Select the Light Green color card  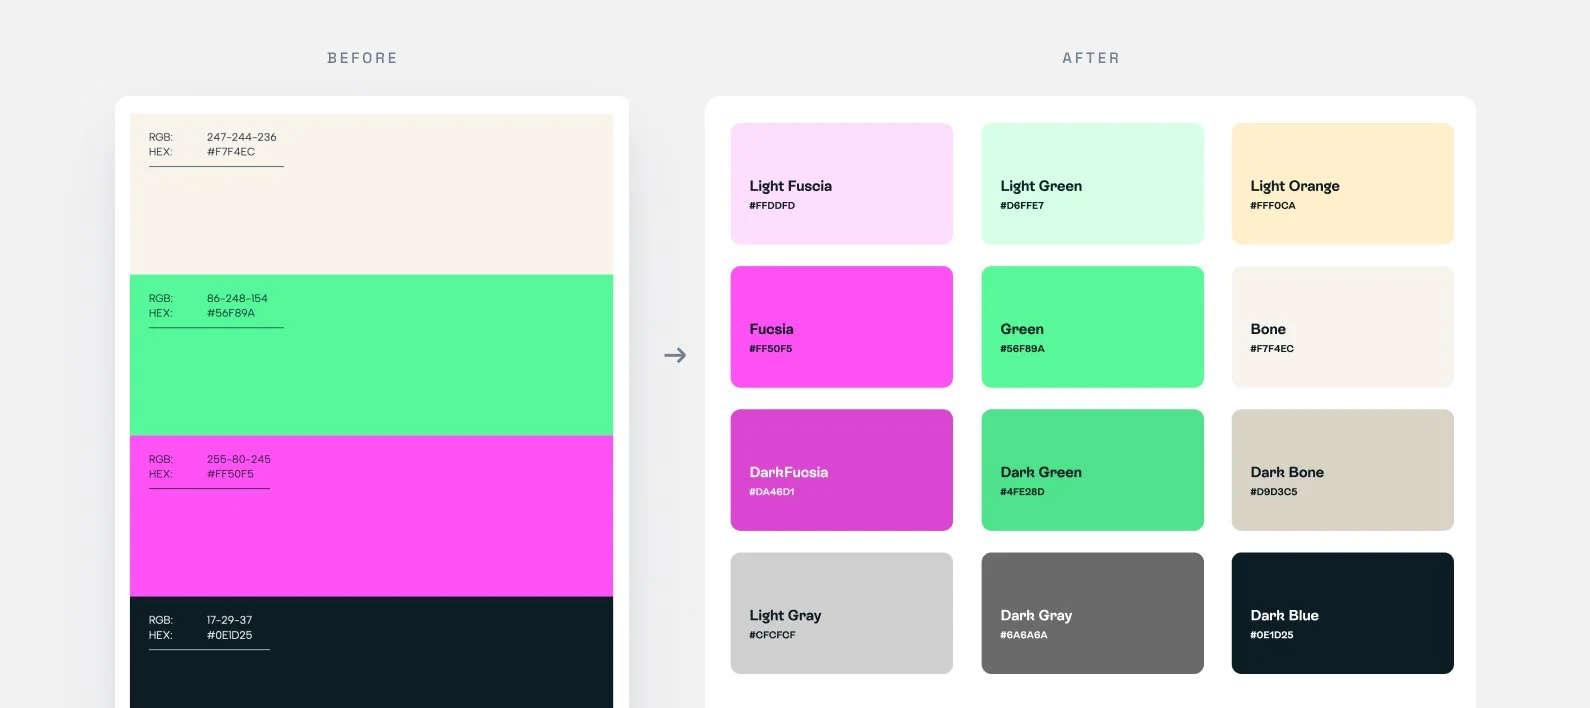coord(1092,184)
